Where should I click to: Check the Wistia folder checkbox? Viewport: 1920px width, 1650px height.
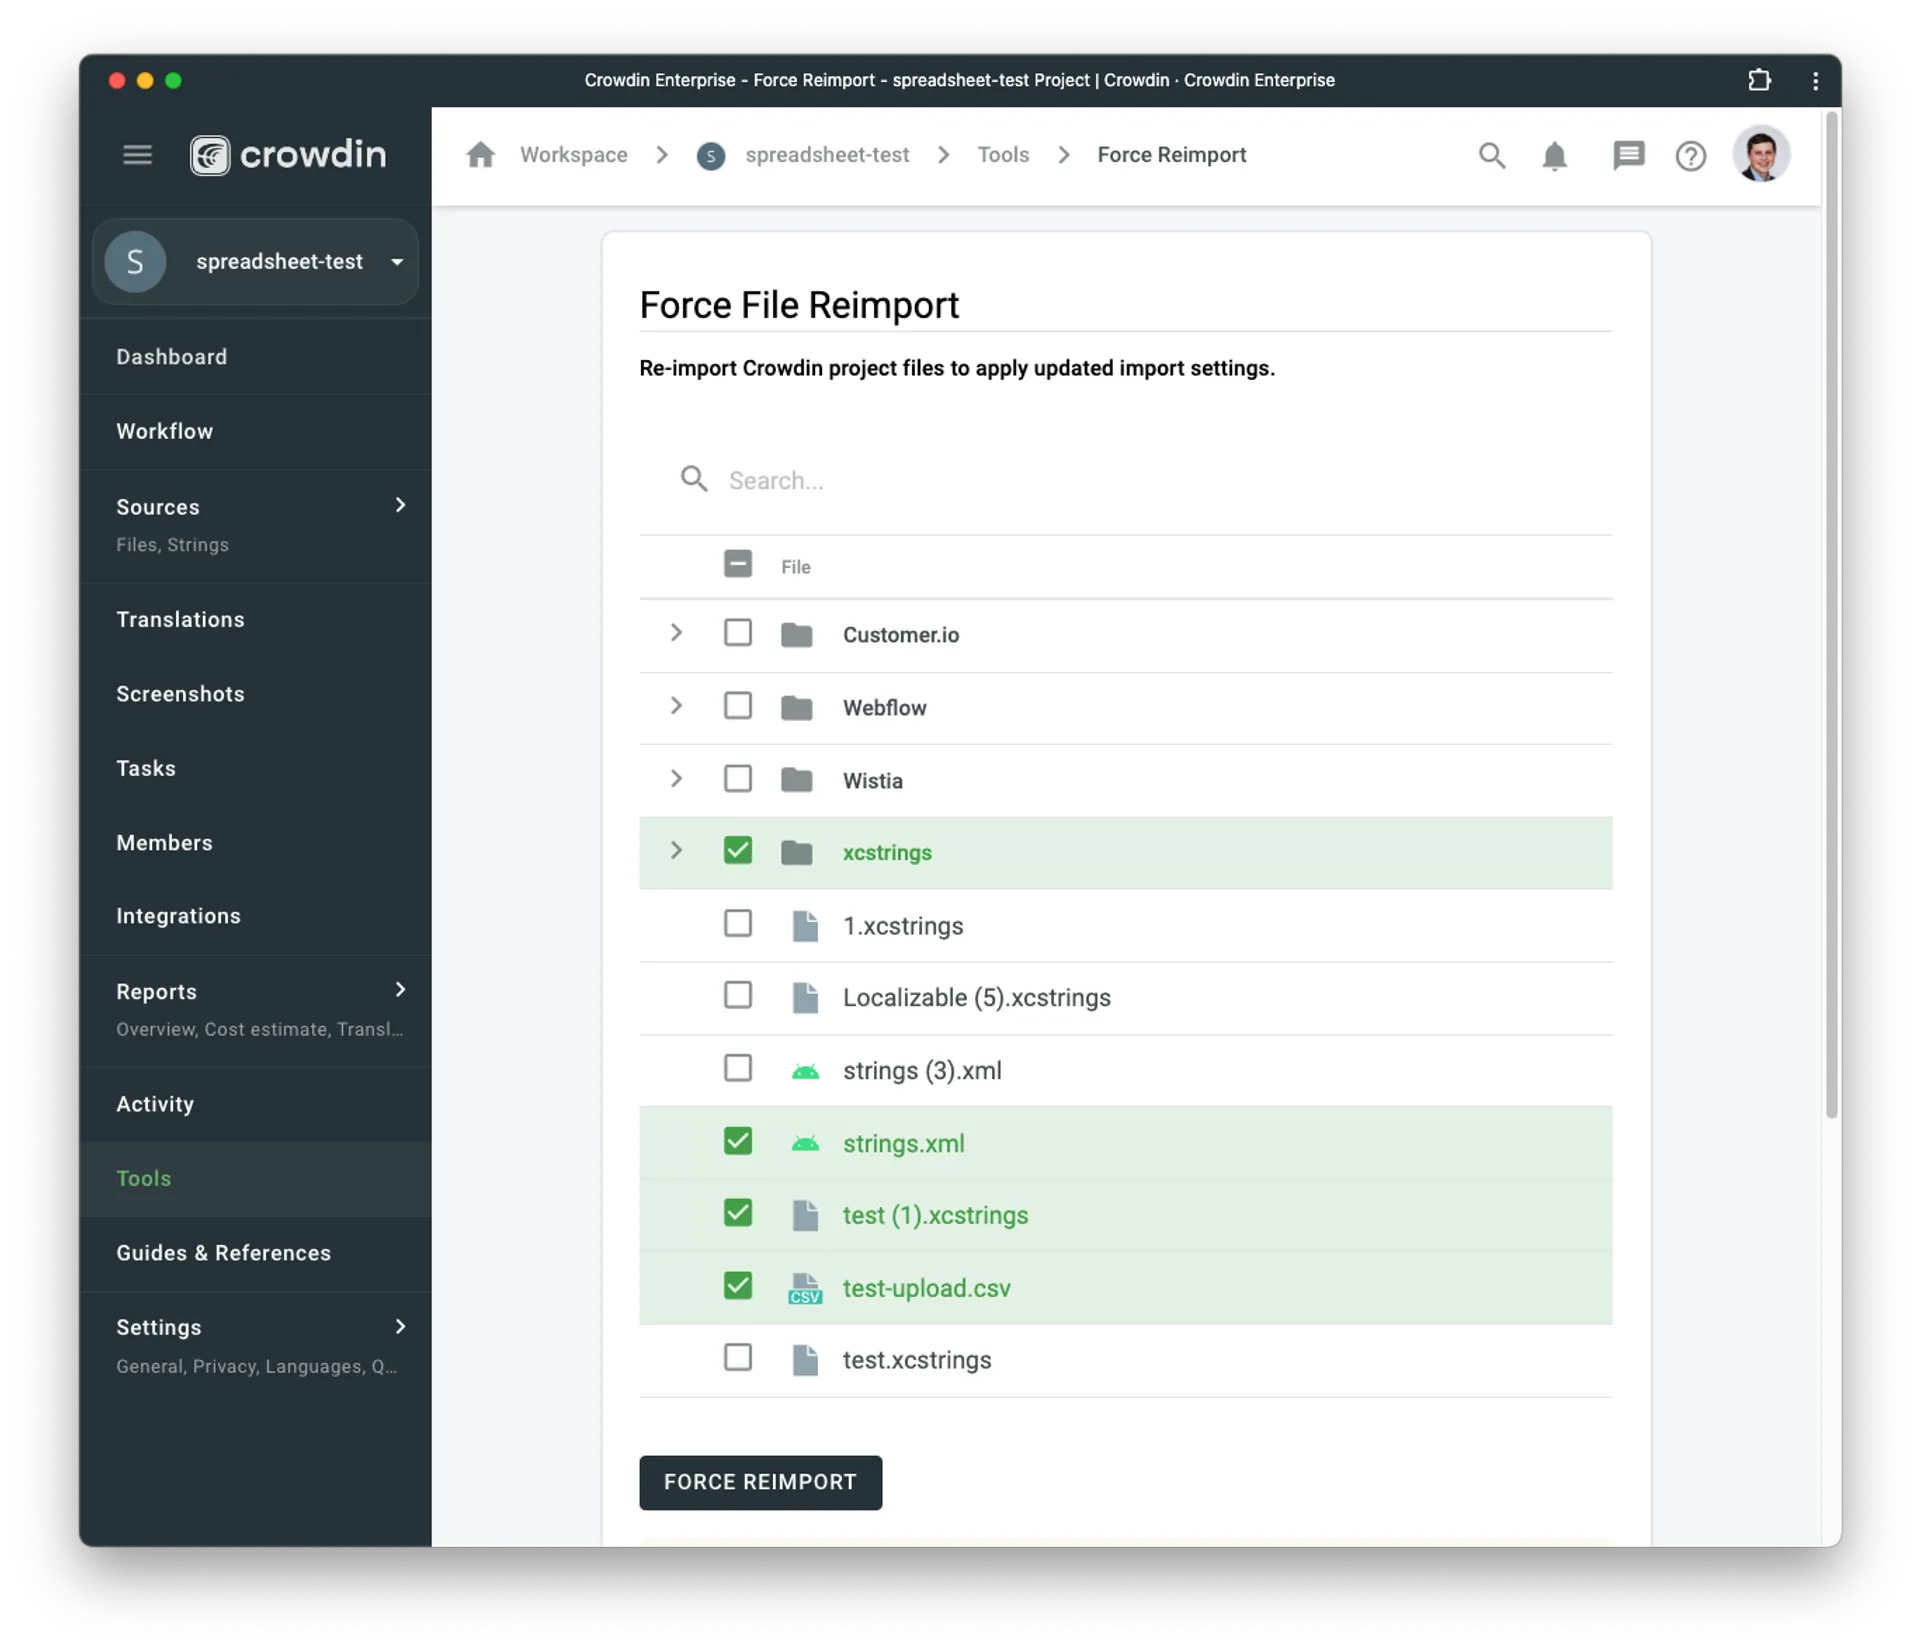tap(738, 778)
